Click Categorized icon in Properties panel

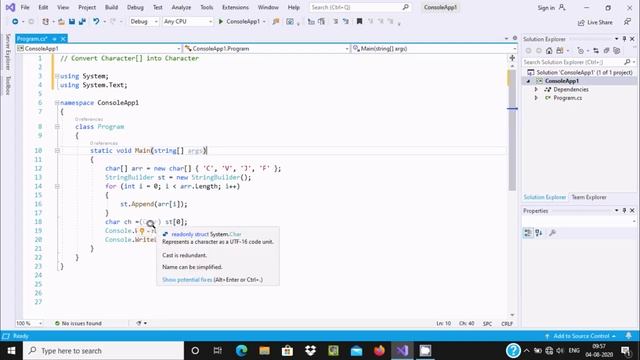coord(528,233)
